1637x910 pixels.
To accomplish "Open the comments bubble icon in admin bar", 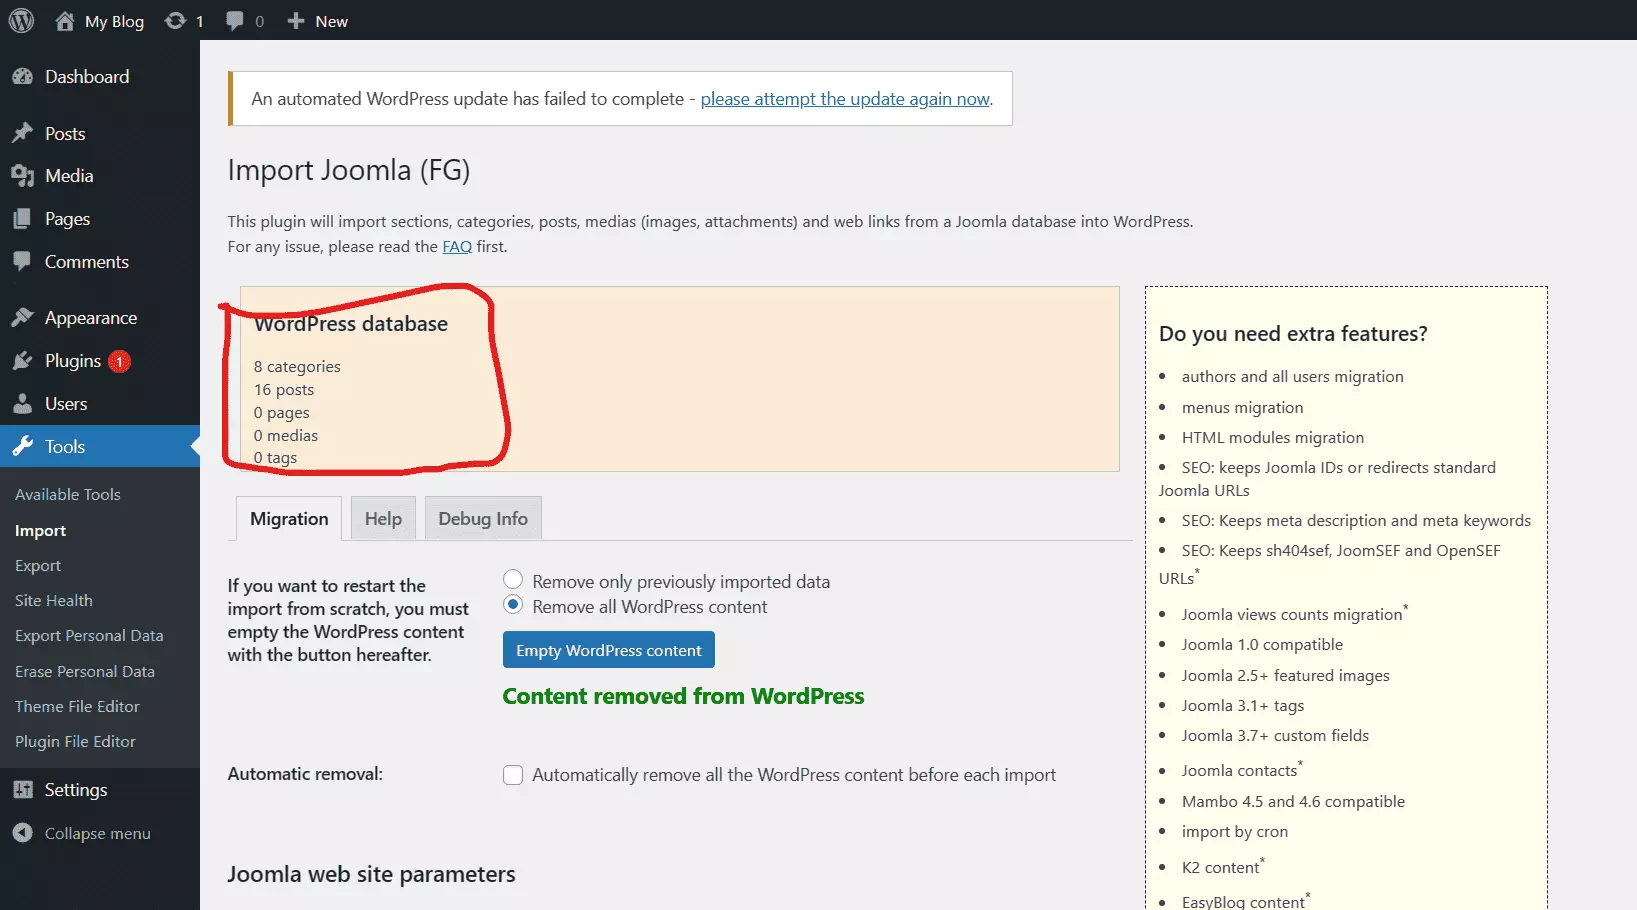I will point(235,21).
